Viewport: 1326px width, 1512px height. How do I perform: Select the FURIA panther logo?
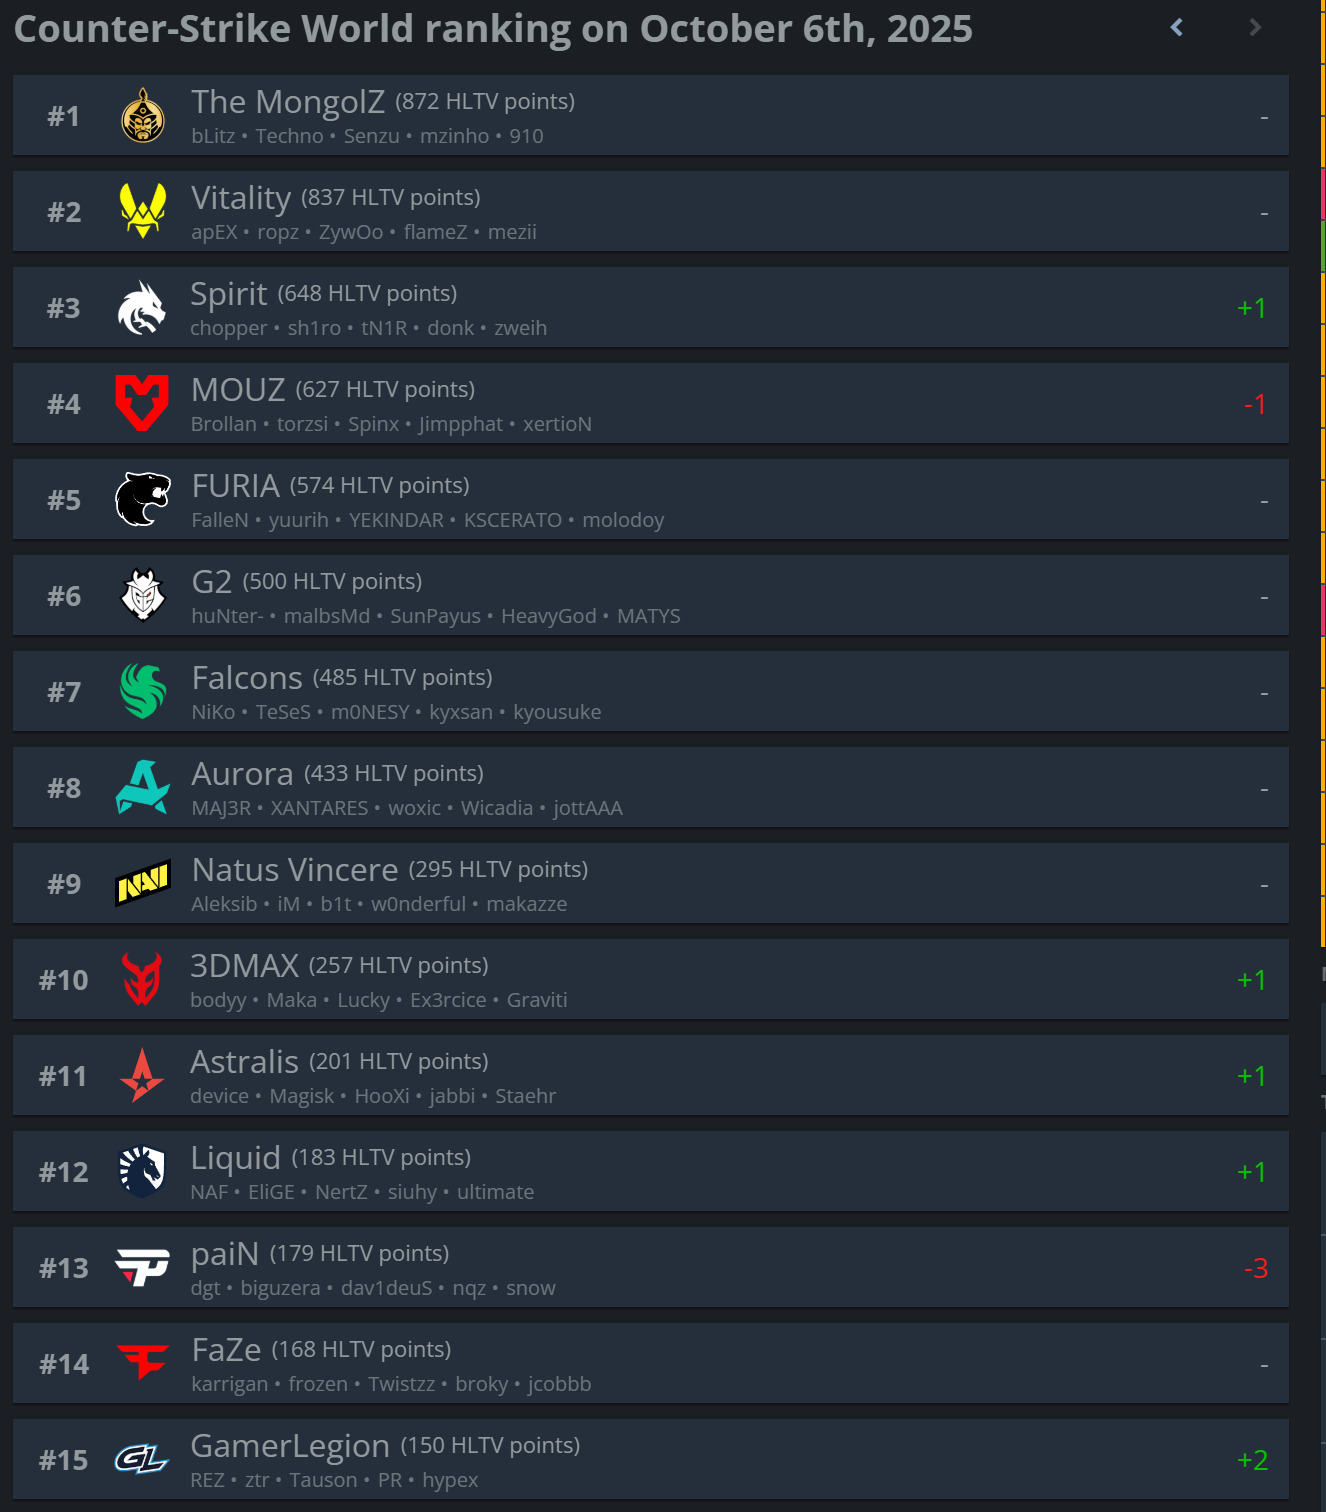click(143, 499)
